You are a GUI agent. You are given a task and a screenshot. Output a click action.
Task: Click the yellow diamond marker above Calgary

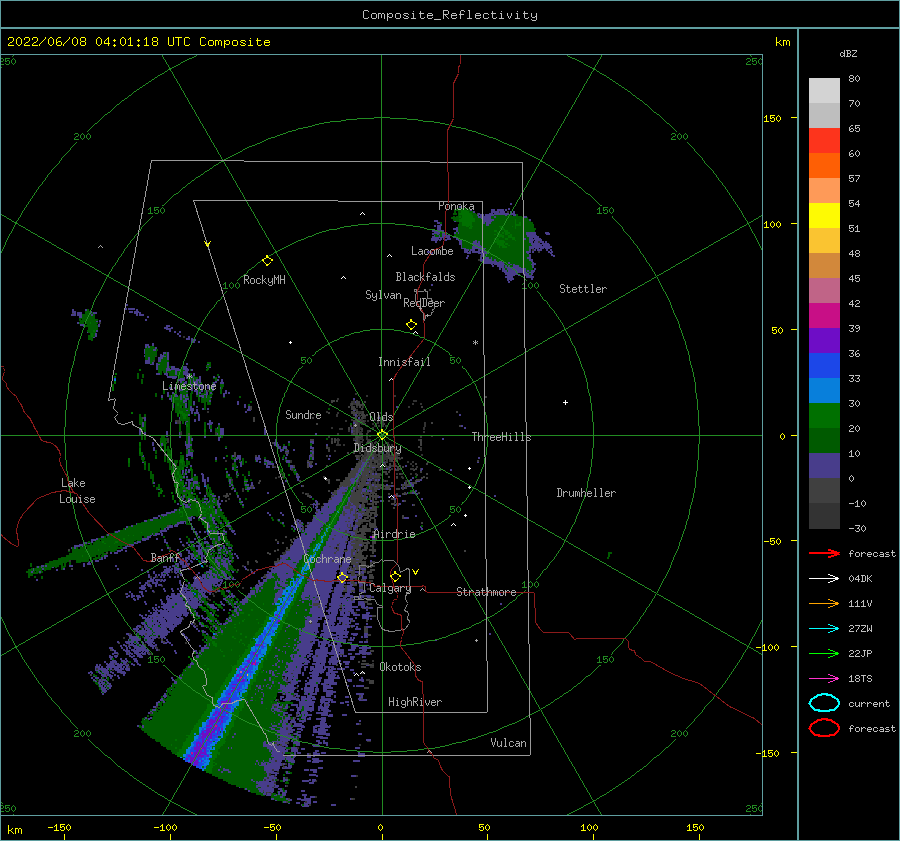395,576
